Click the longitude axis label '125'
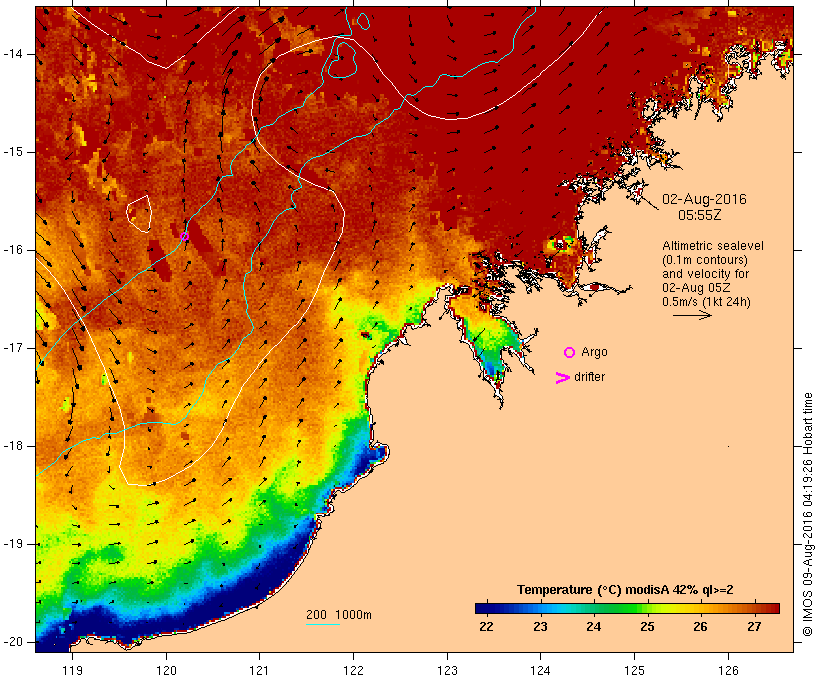 coord(634,670)
